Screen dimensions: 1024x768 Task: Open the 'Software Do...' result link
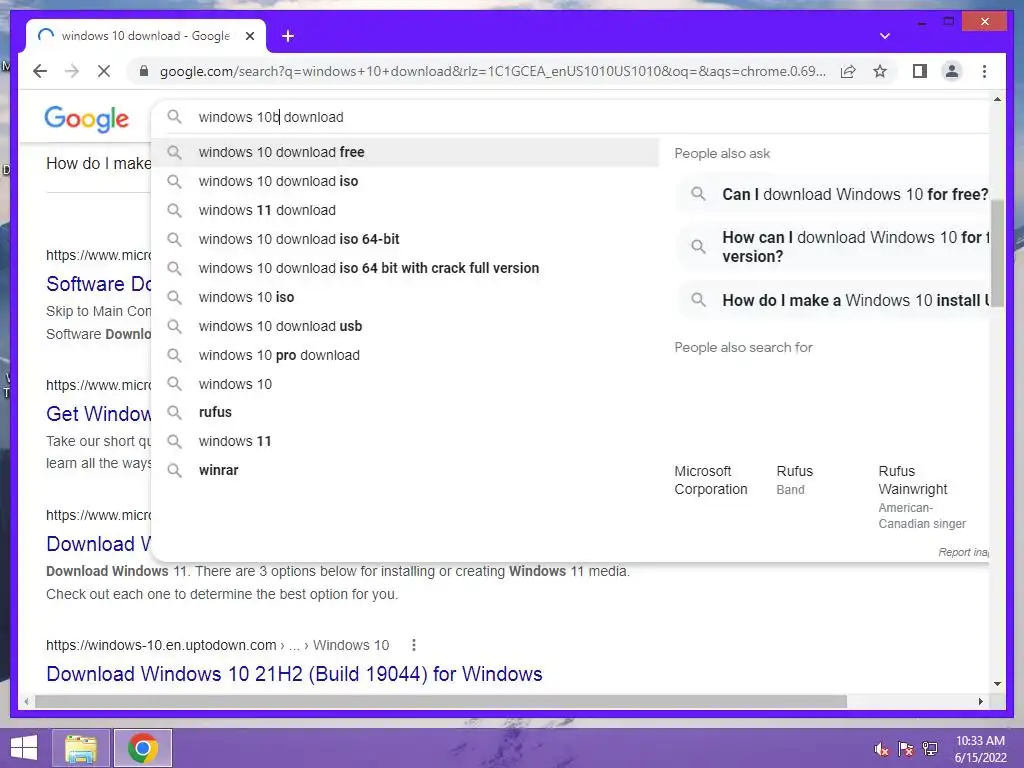click(98, 284)
